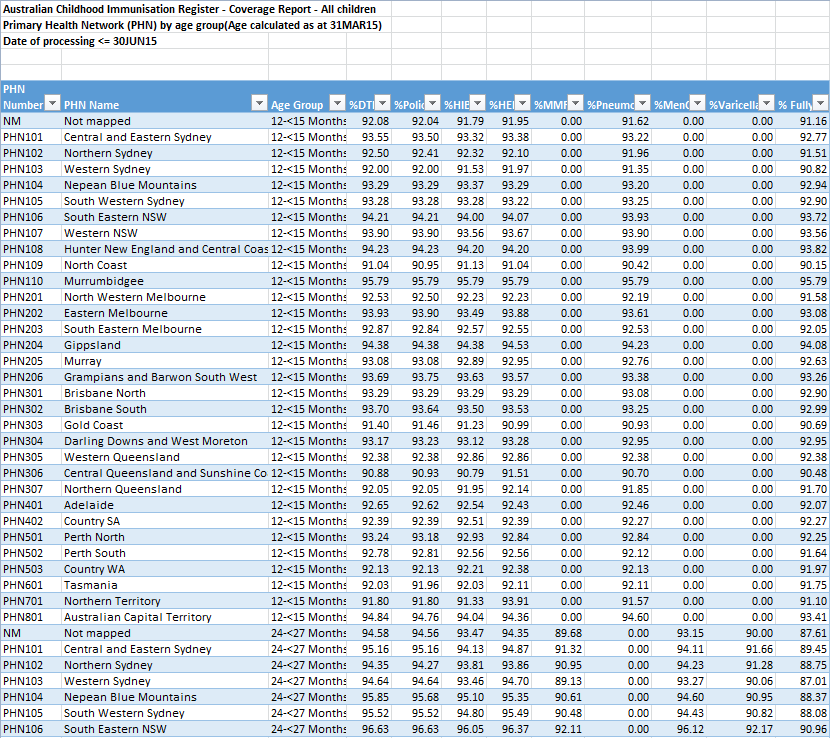Open the %Varicella column filter dropdown

766,102
